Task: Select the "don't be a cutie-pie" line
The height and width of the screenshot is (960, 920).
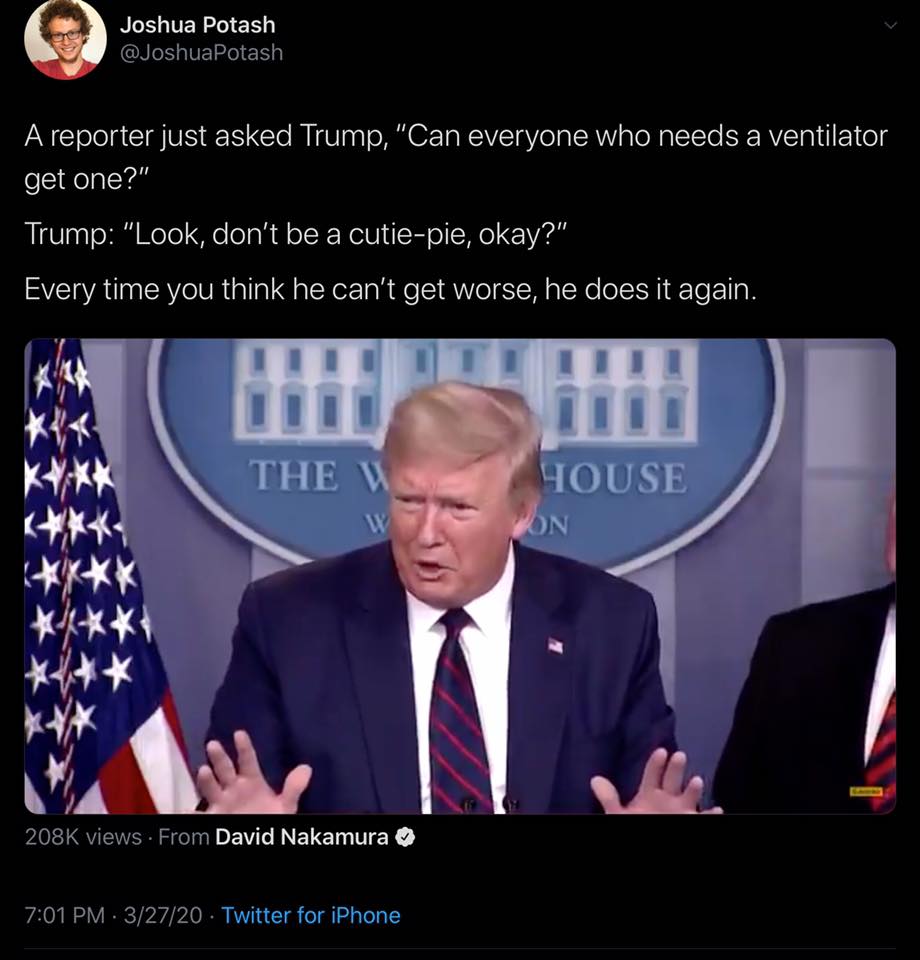Action: (x=296, y=234)
